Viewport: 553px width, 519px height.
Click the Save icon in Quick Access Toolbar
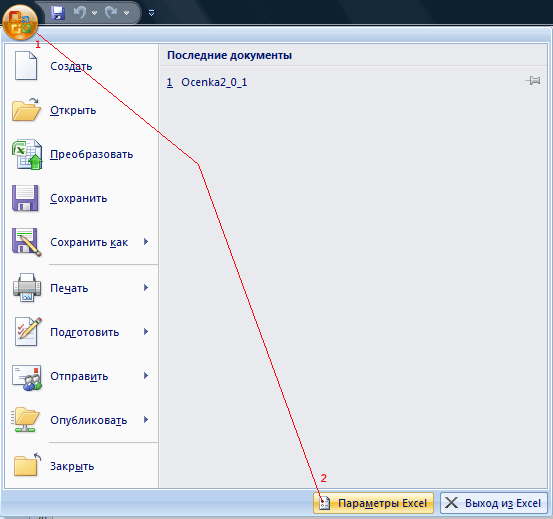[57, 13]
